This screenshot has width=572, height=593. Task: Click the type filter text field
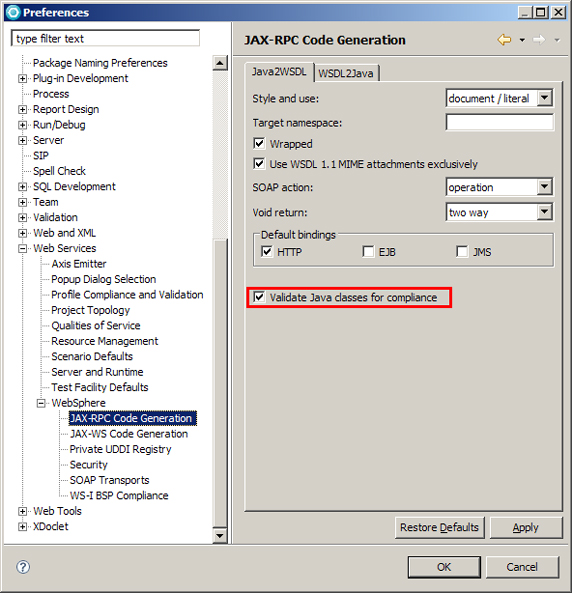106,39
